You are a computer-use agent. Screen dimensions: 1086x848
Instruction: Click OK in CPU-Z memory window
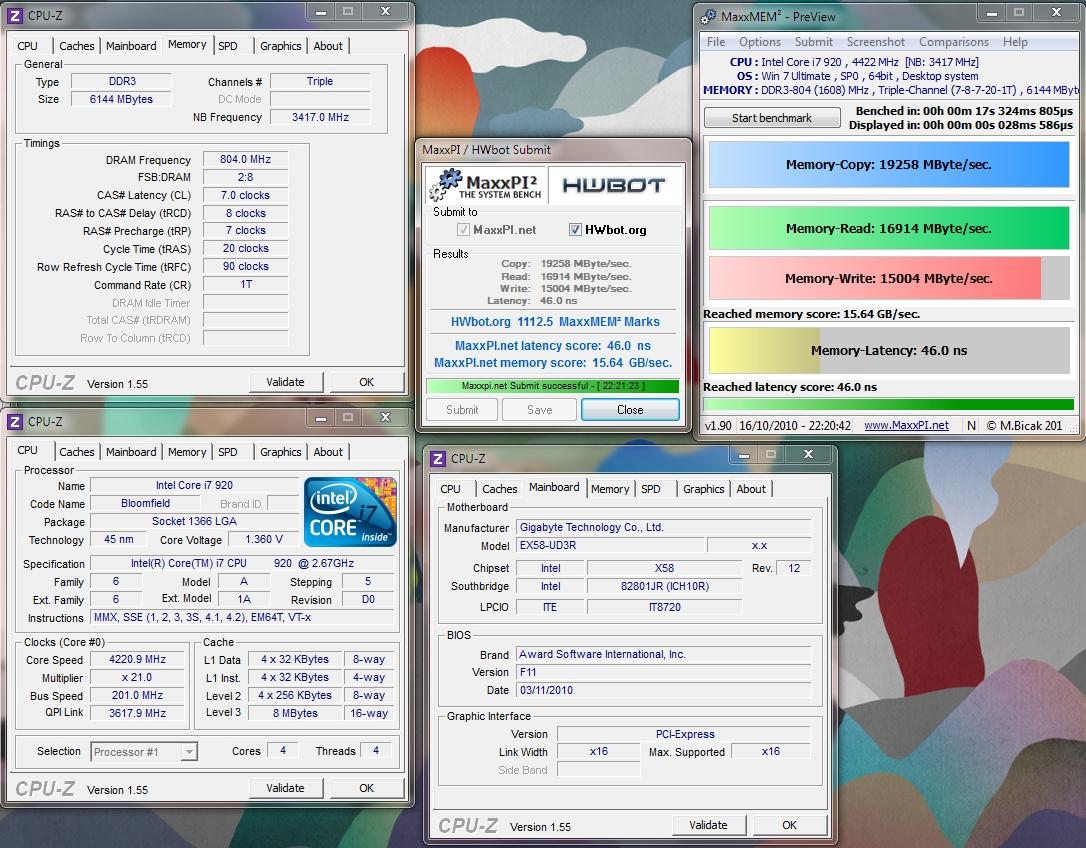pyautogui.click(x=366, y=382)
